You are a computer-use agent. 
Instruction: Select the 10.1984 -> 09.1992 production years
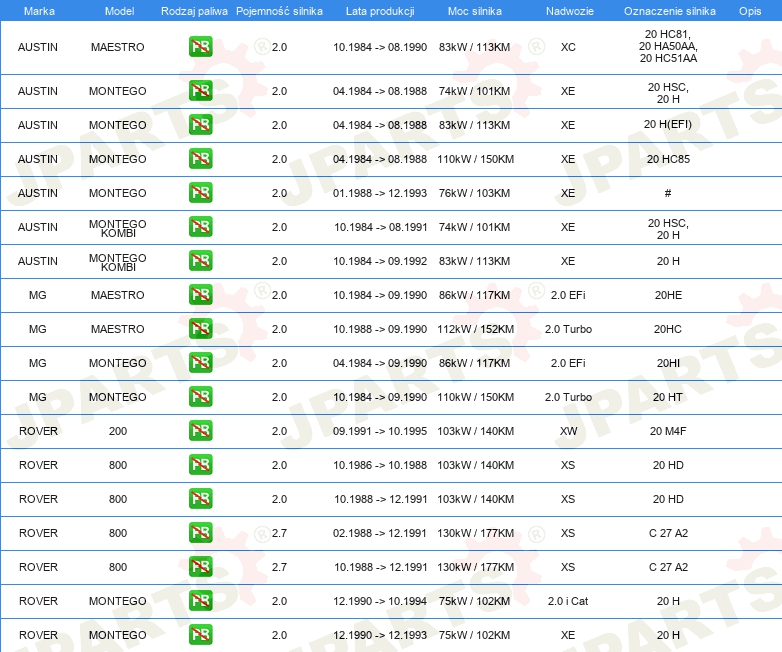click(x=380, y=261)
